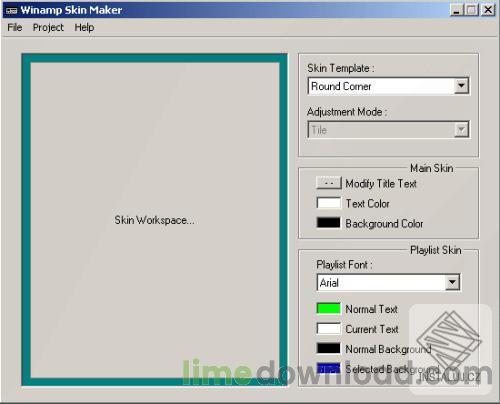Pick the white Text Color swatch
This screenshot has height=404, width=500.
[x=329, y=203]
